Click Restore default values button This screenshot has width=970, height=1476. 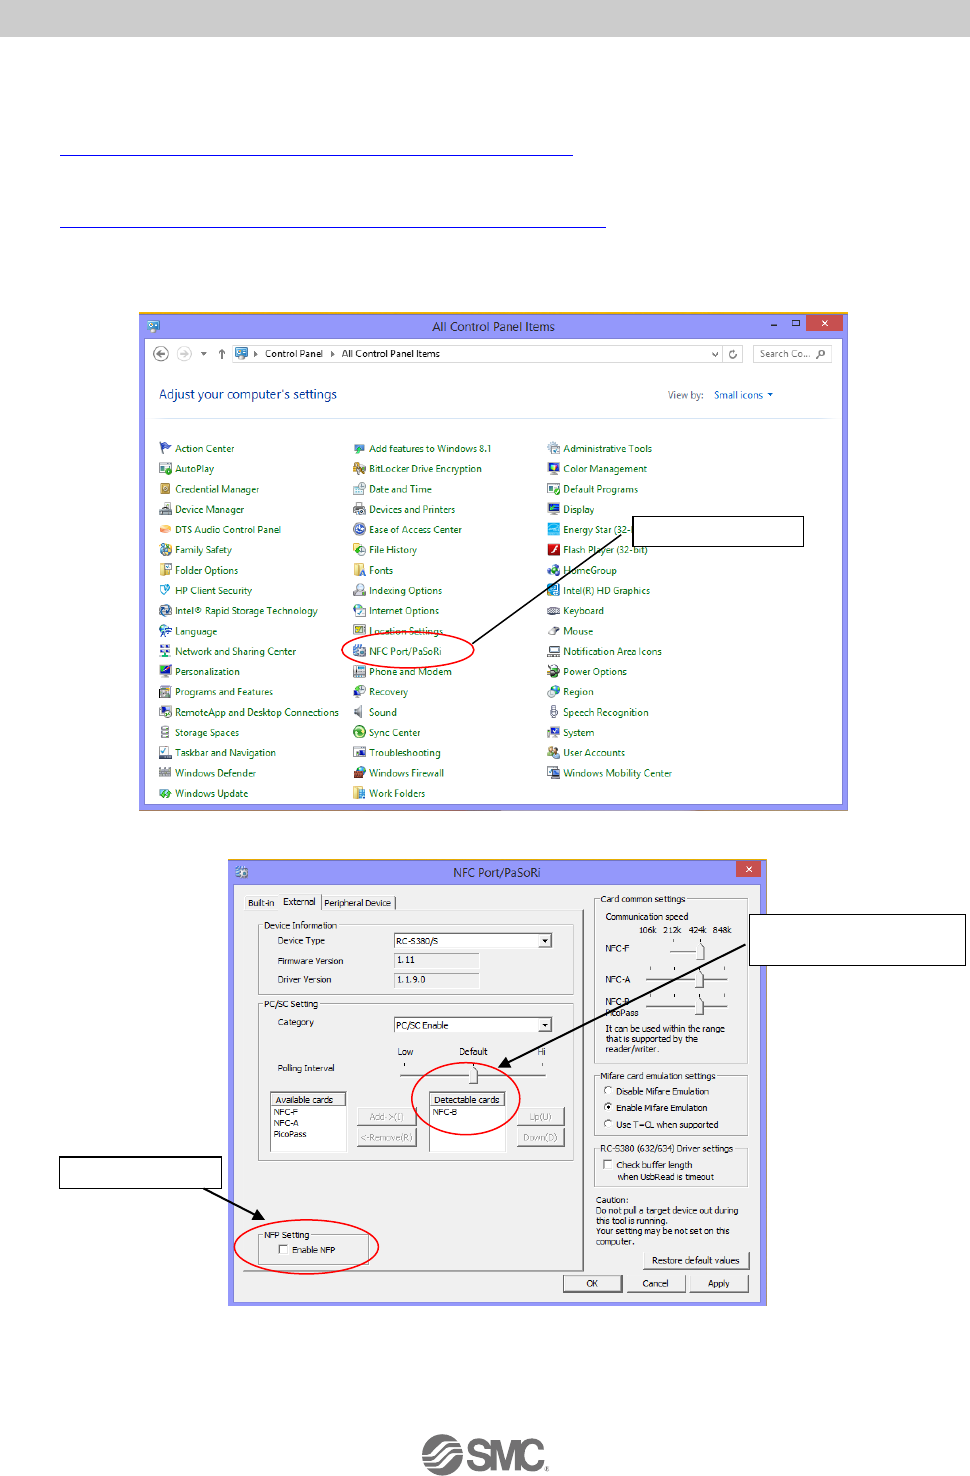click(695, 1260)
